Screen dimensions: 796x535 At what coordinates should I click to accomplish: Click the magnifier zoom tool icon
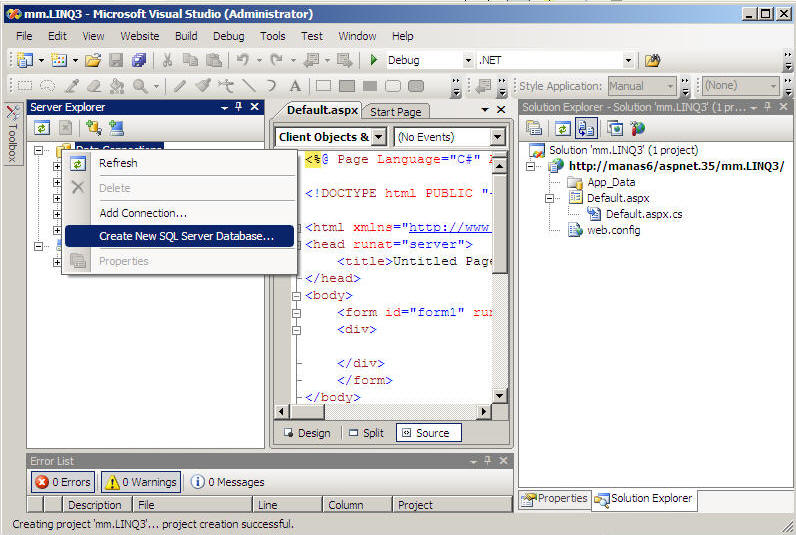(x=140, y=86)
